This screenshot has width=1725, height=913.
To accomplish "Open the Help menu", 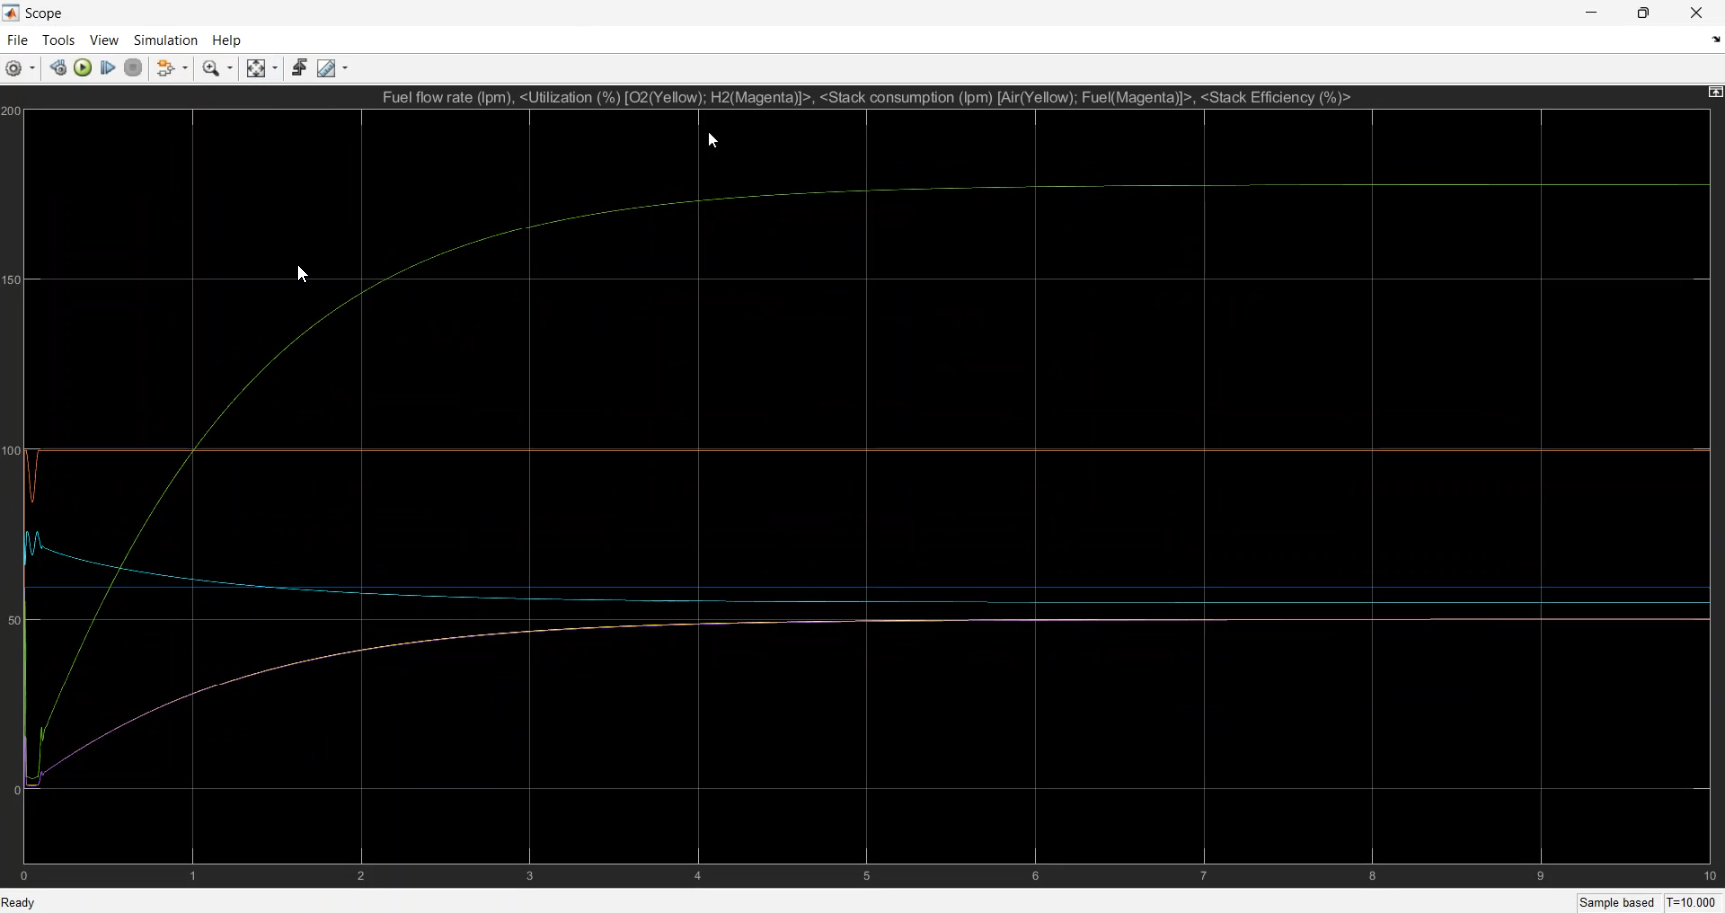I will [227, 40].
